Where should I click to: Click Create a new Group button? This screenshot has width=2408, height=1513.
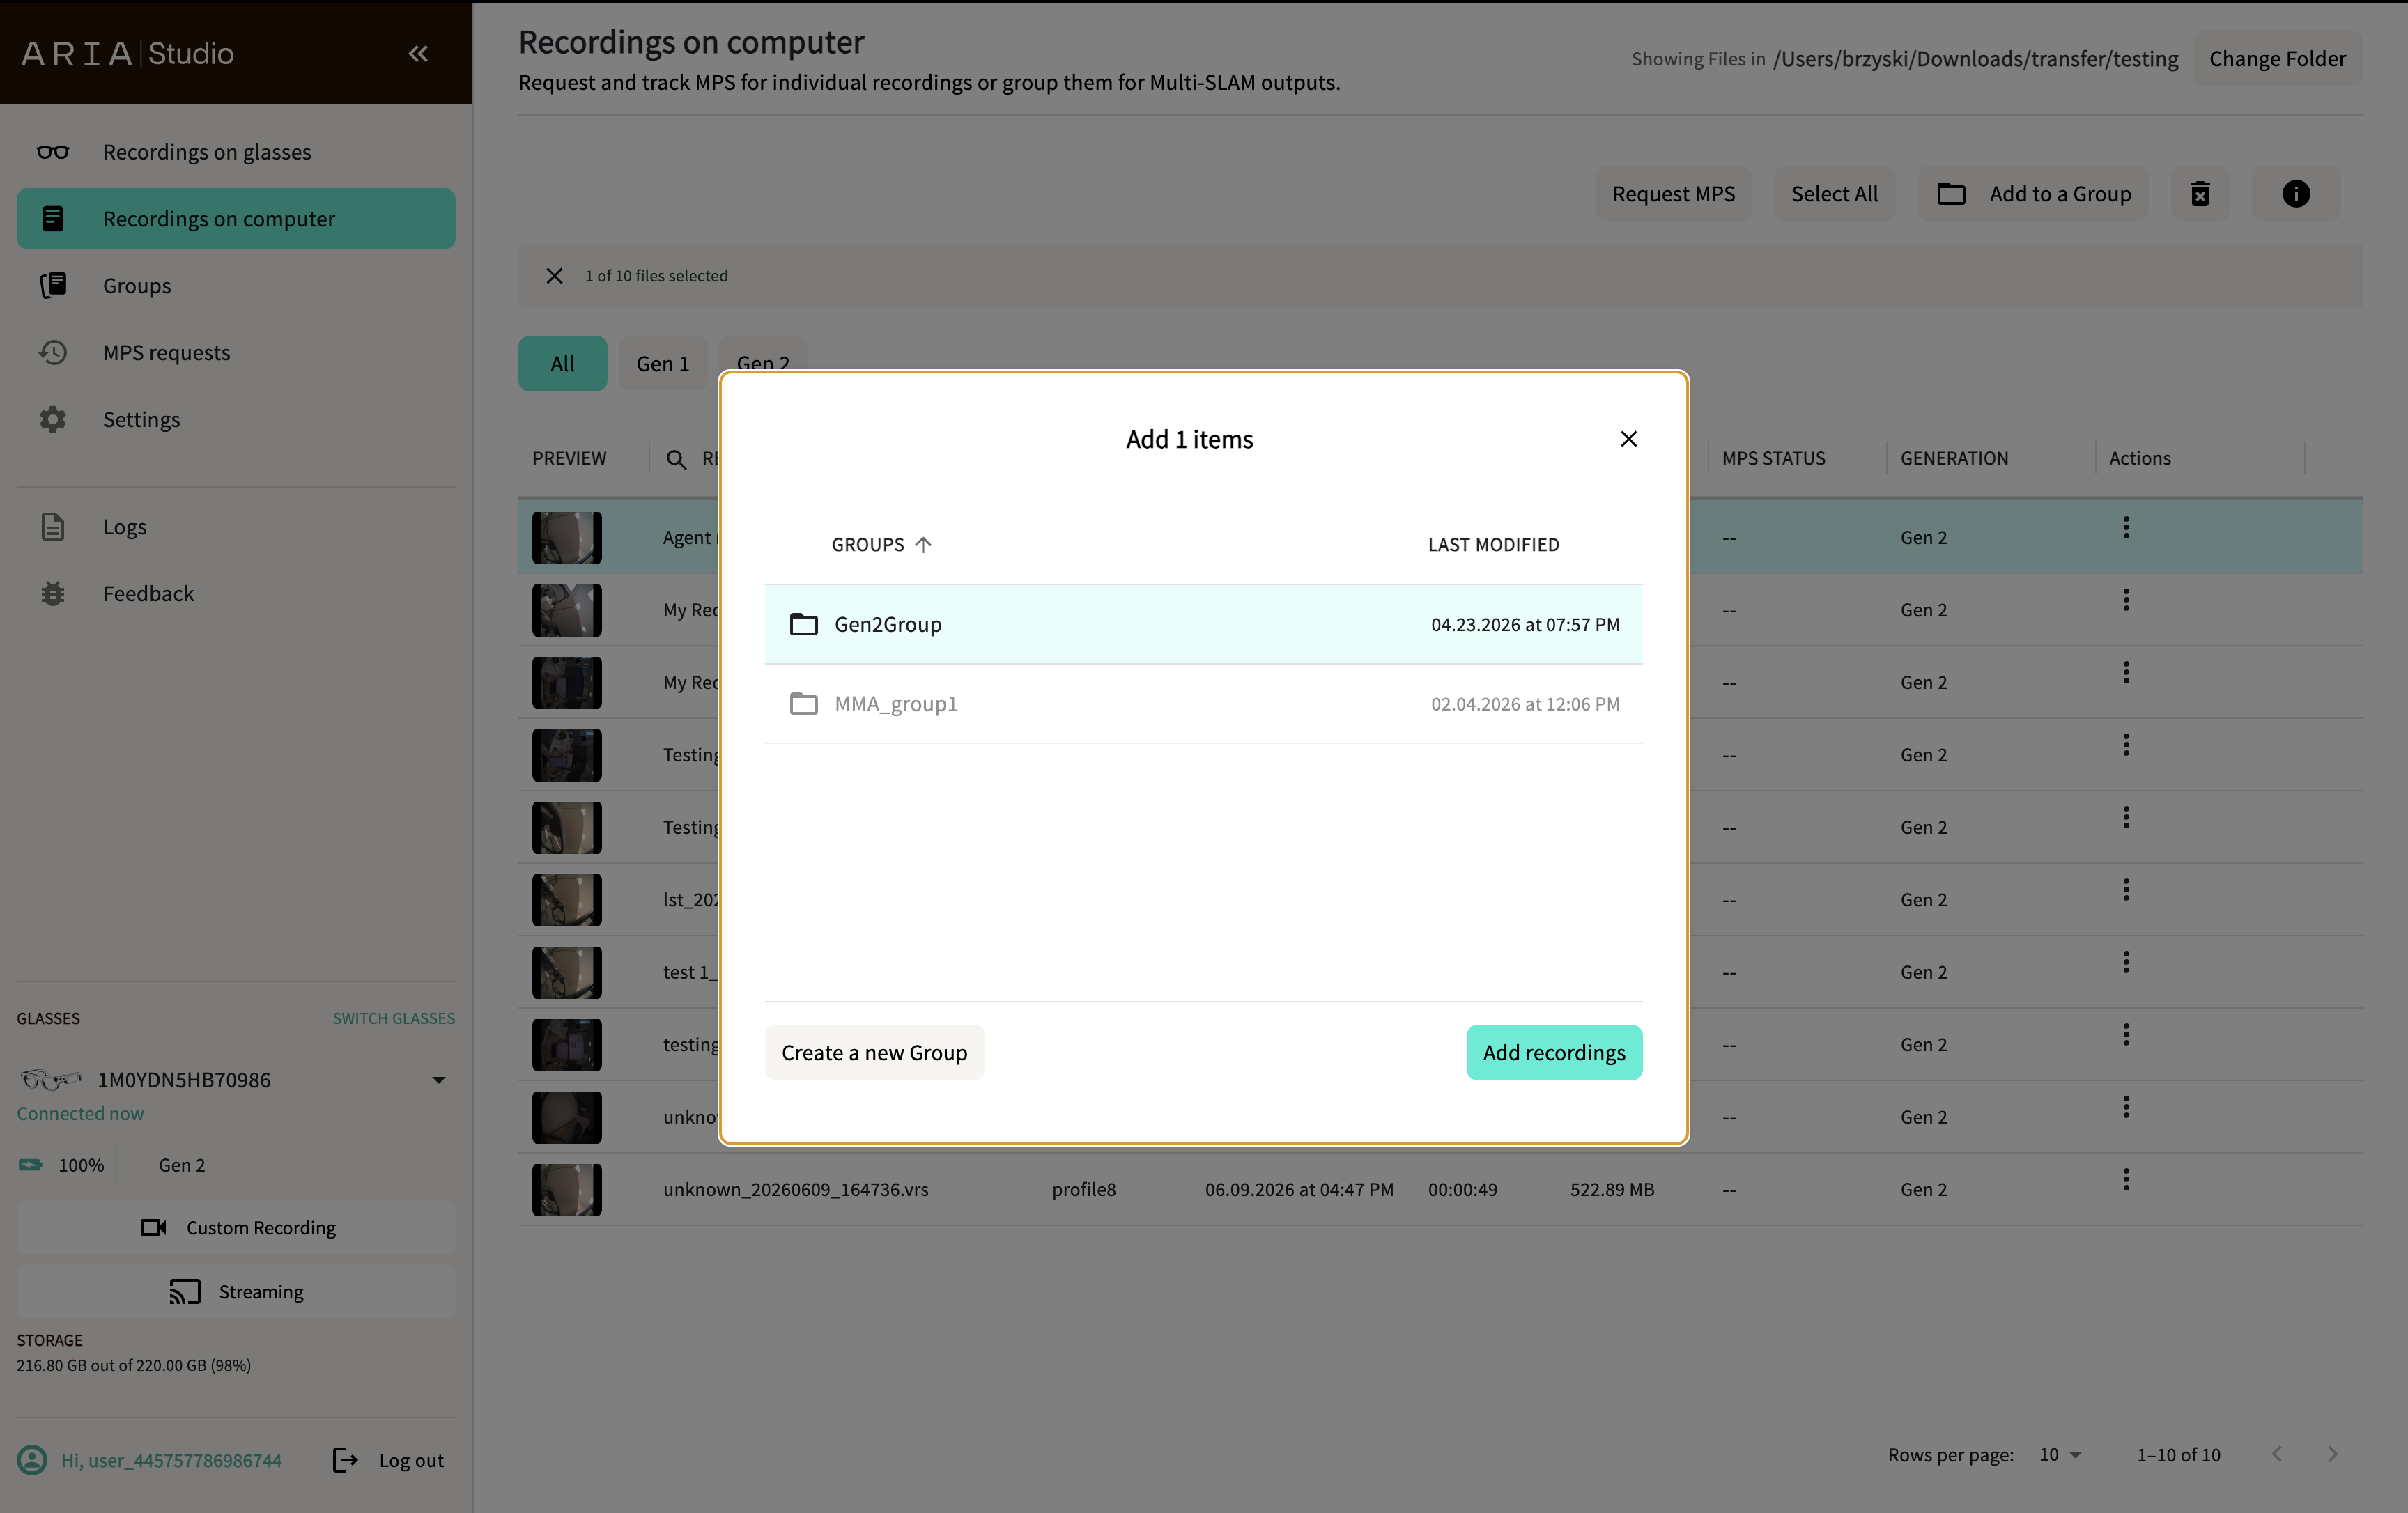[x=874, y=1052]
